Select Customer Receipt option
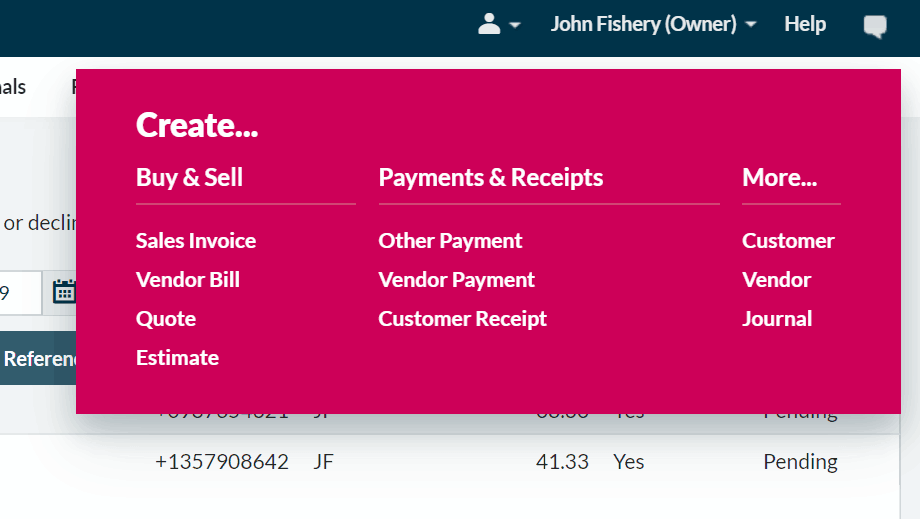 [x=462, y=319]
